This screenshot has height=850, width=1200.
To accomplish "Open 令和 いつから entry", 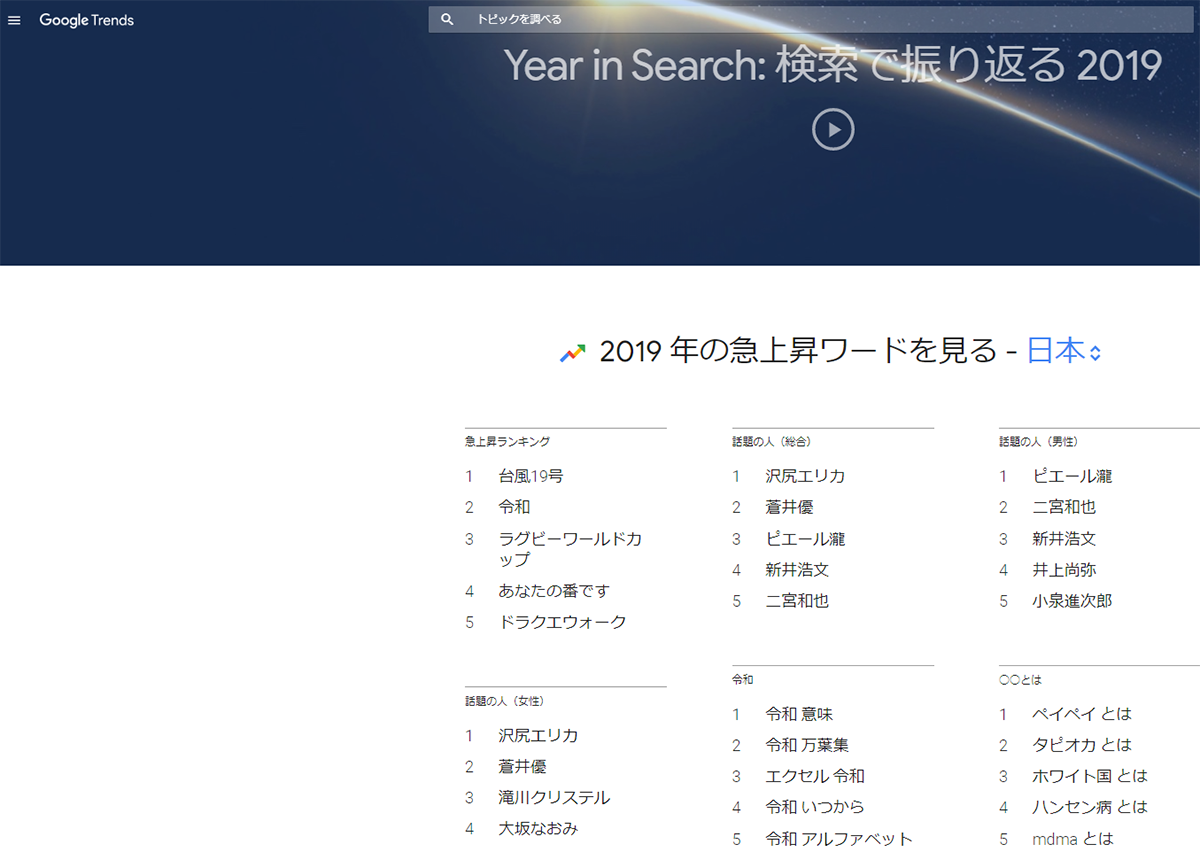I will coord(815,807).
